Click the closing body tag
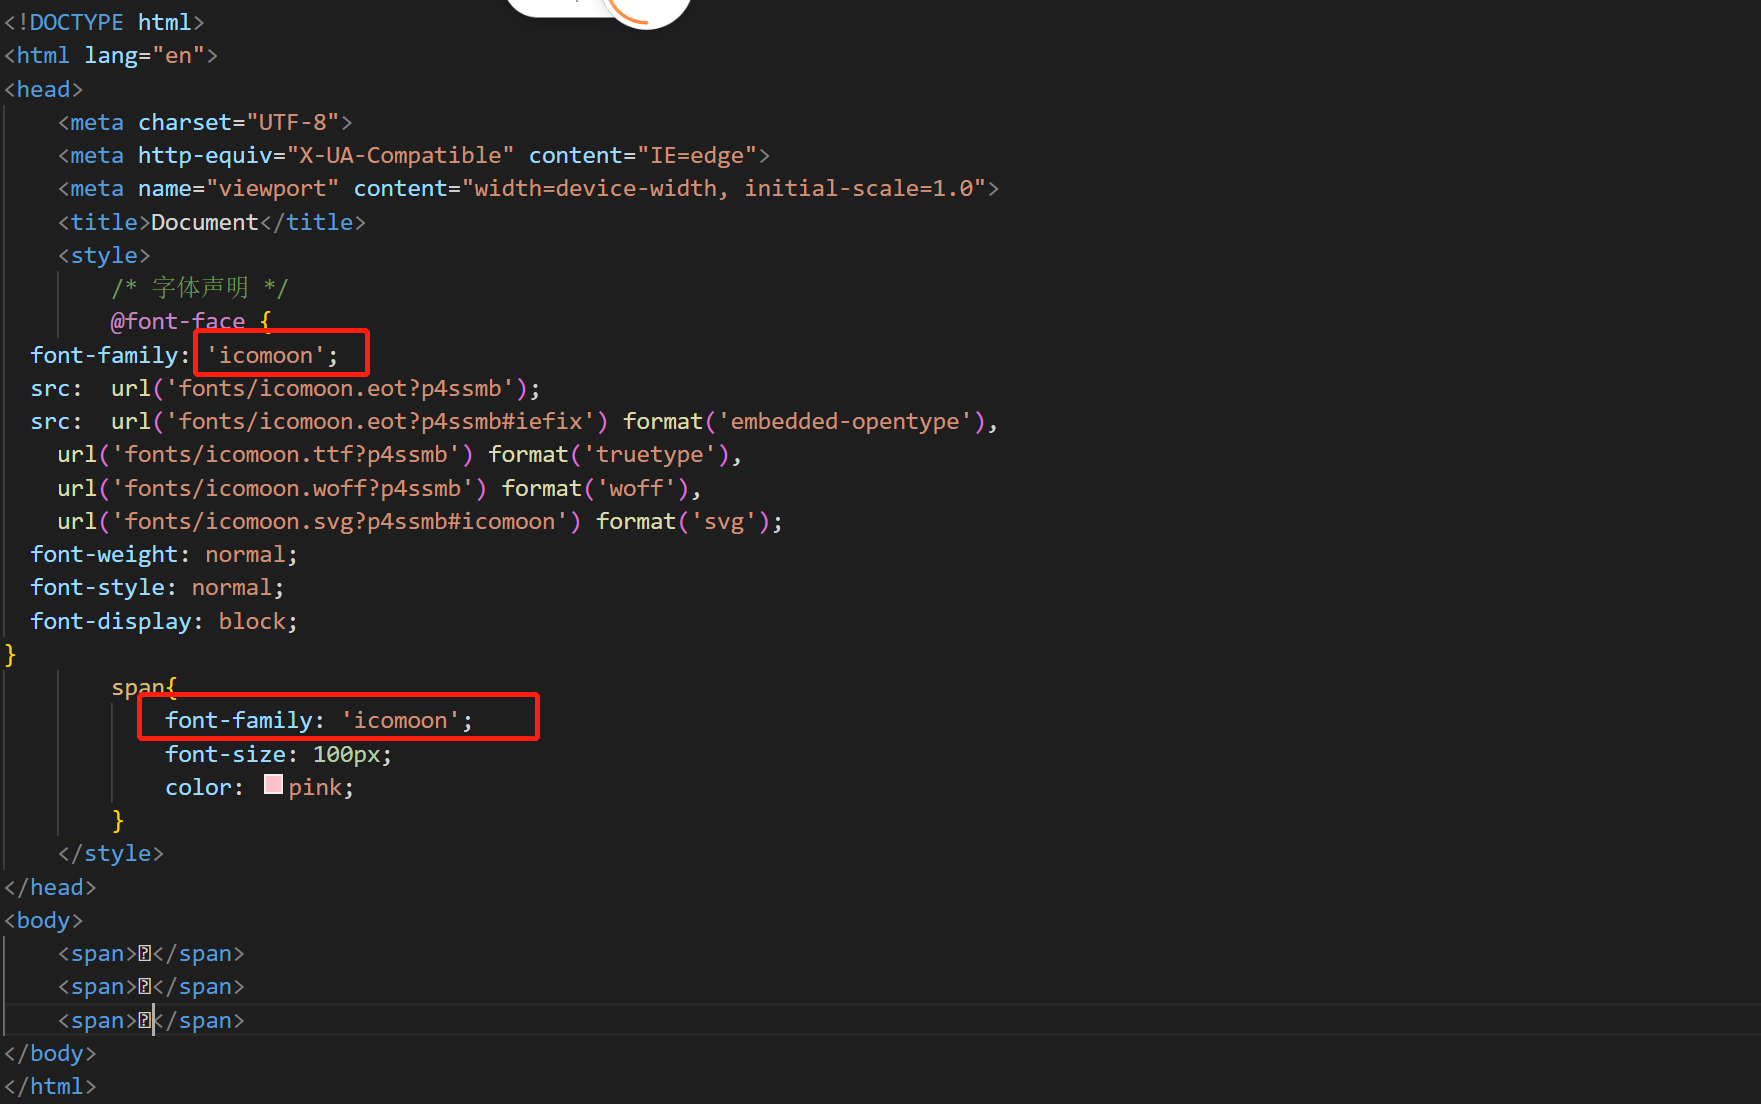The image size is (1761, 1104). (50, 1053)
